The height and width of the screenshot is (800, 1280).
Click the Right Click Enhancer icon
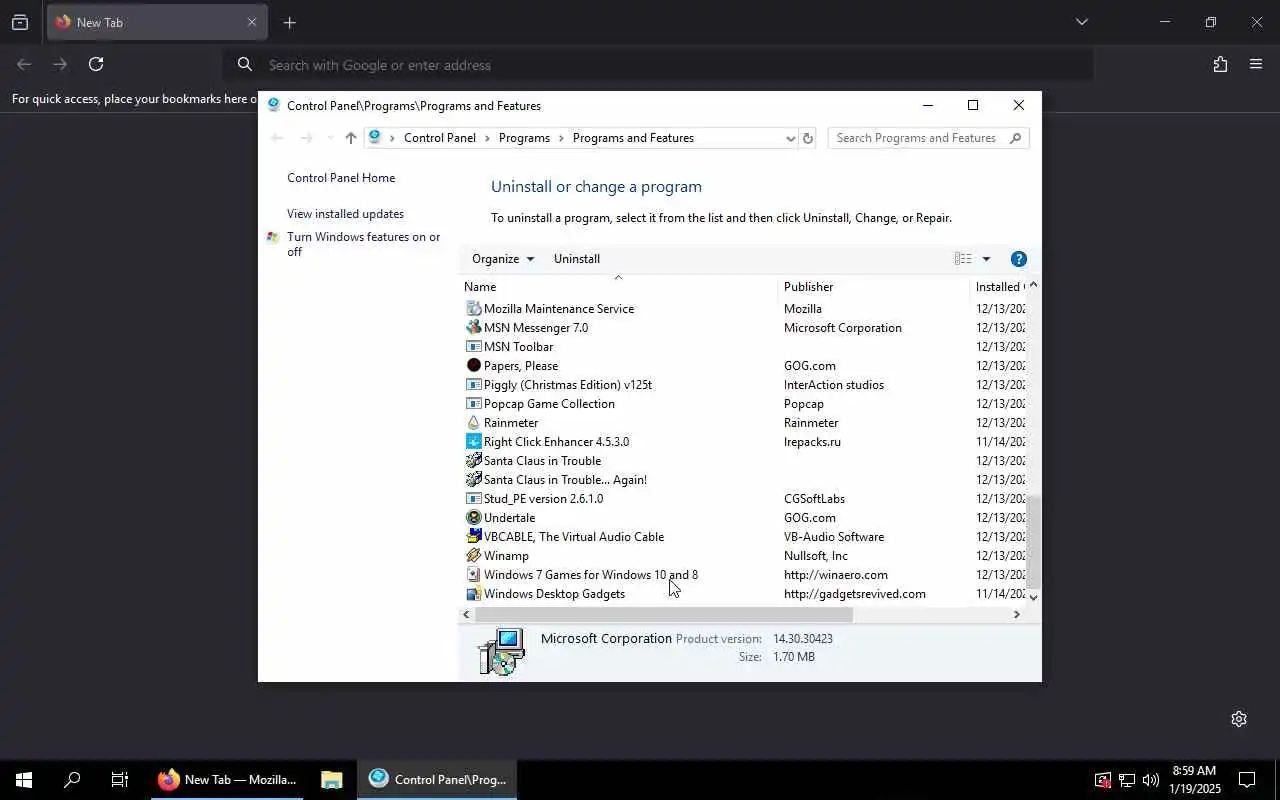(474, 441)
